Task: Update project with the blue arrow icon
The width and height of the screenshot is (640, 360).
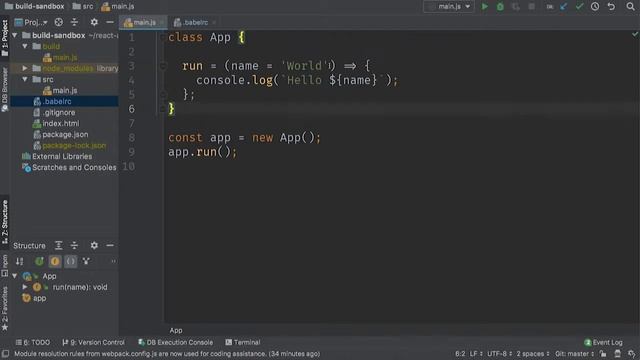Action: click(564, 7)
